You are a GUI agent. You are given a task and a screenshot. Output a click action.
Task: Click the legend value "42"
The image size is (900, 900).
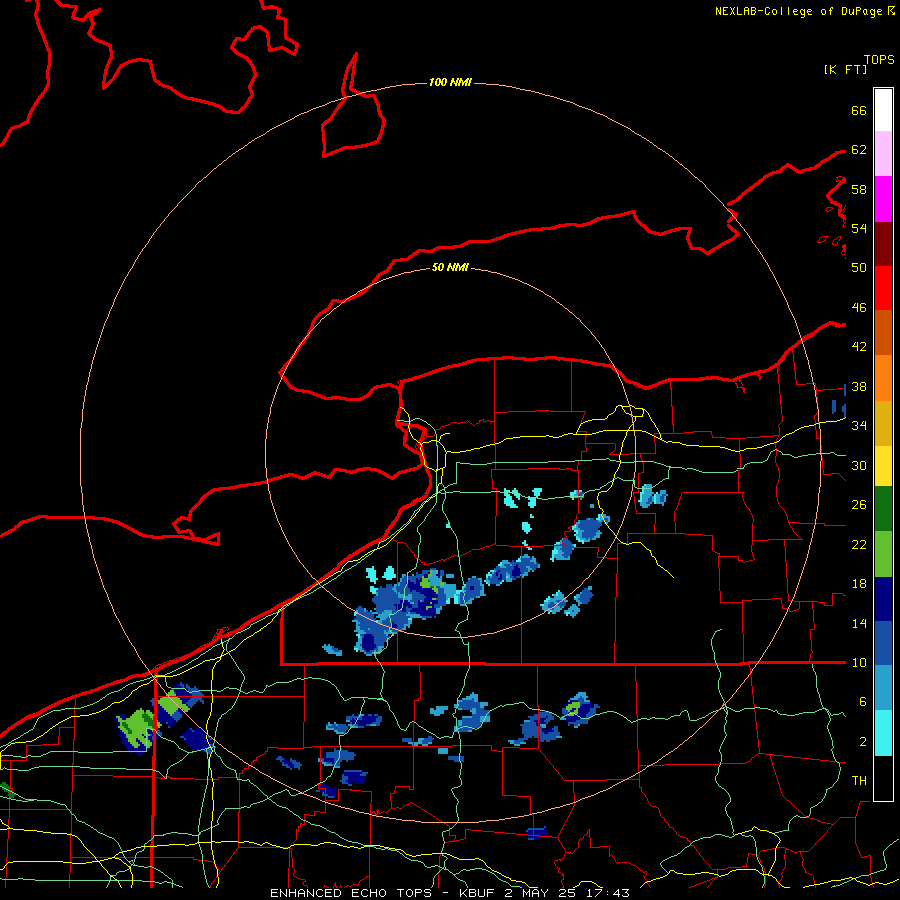pos(859,347)
